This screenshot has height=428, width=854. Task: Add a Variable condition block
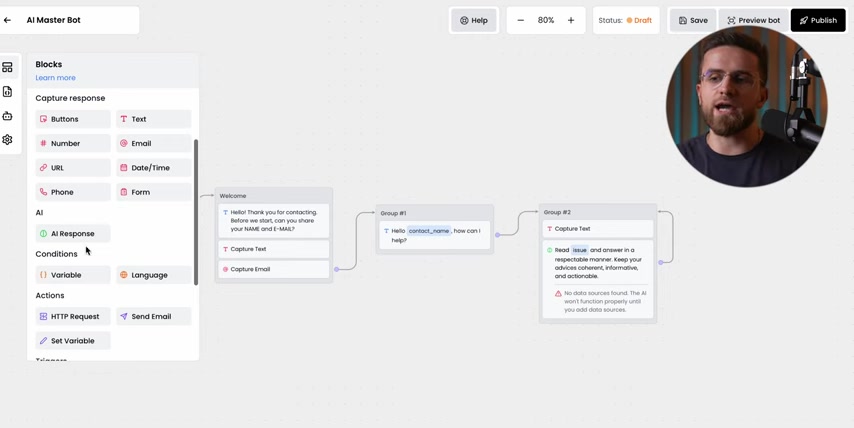tap(73, 275)
